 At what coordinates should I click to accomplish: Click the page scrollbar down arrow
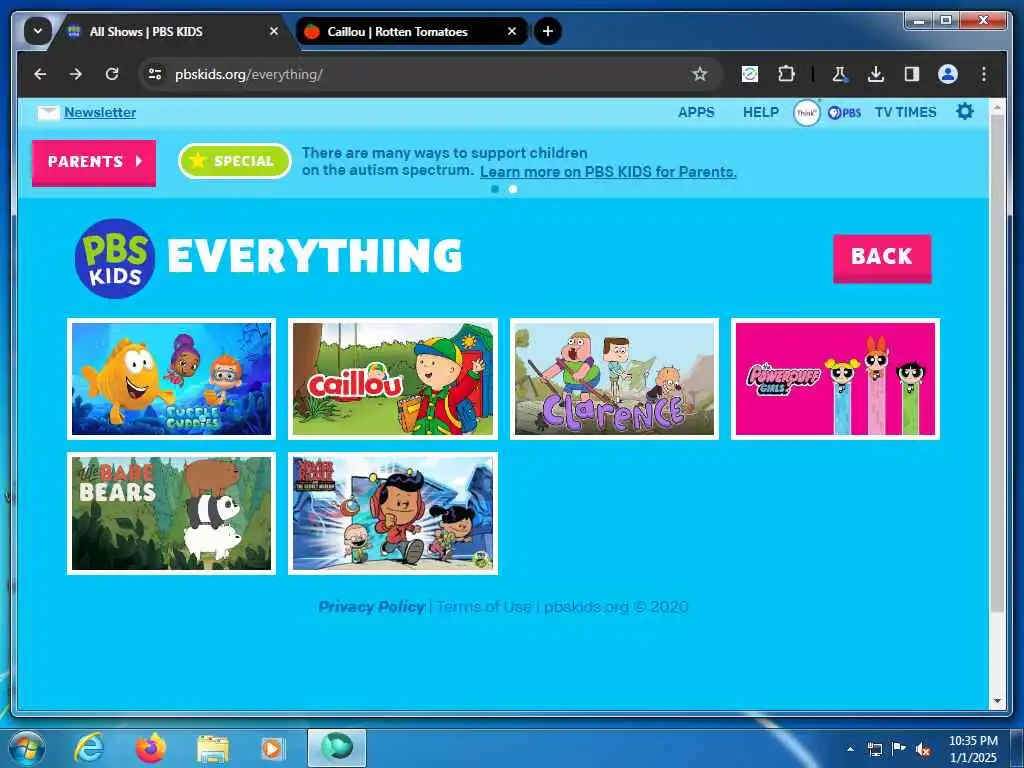click(x=997, y=701)
